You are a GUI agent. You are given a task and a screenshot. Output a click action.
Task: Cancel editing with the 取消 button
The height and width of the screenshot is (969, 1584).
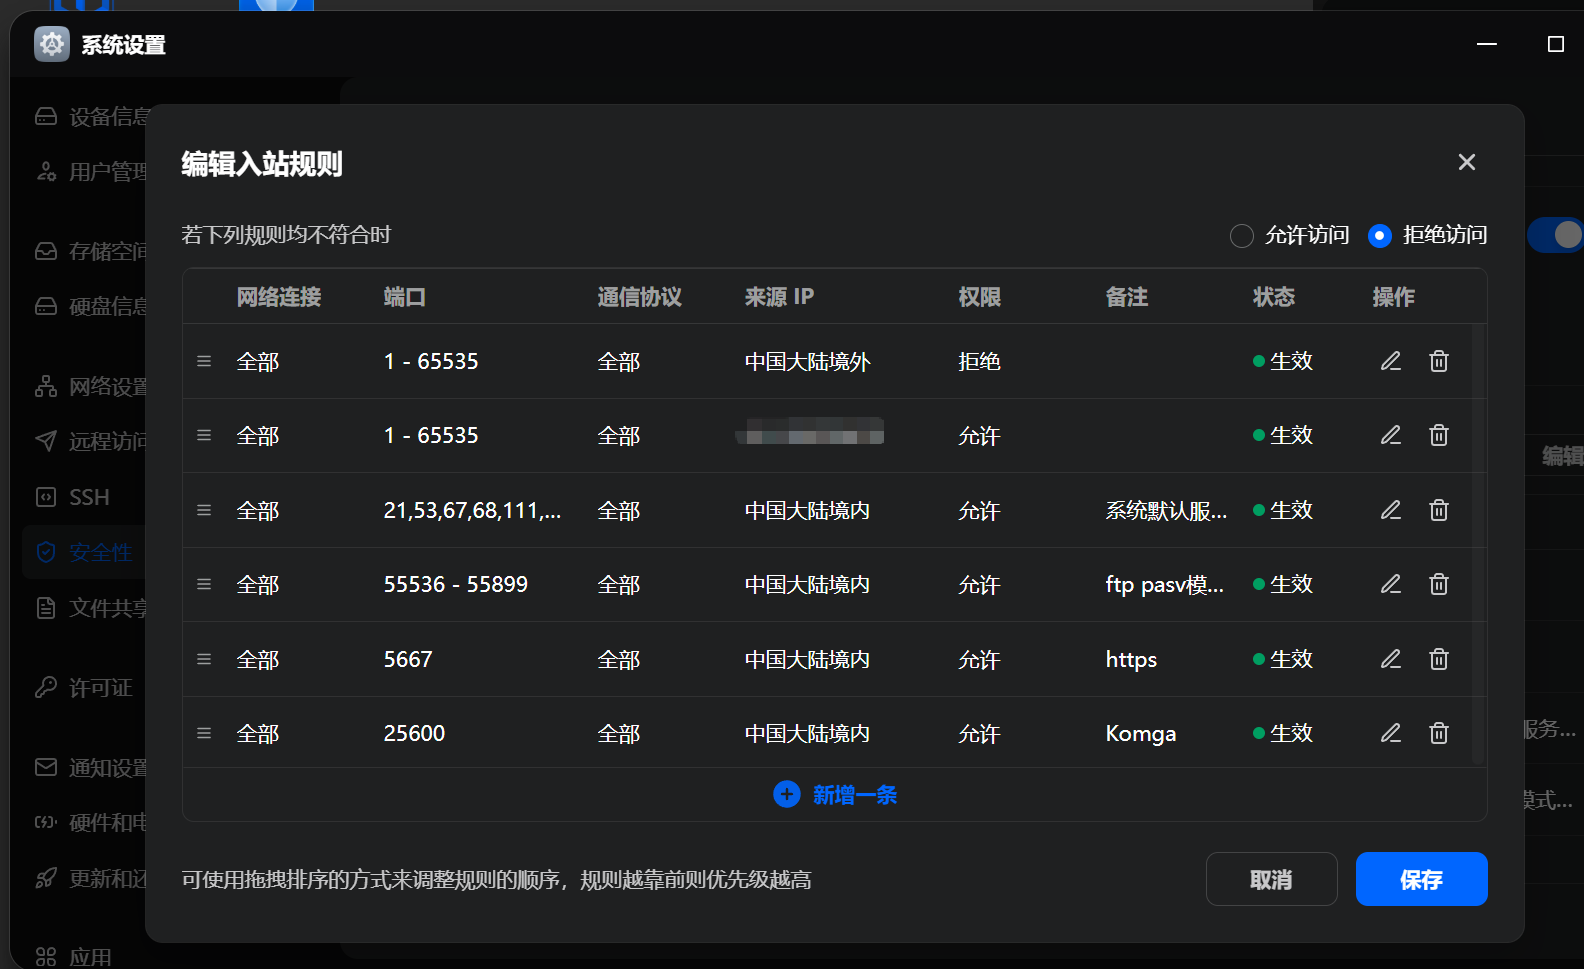click(x=1271, y=879)
